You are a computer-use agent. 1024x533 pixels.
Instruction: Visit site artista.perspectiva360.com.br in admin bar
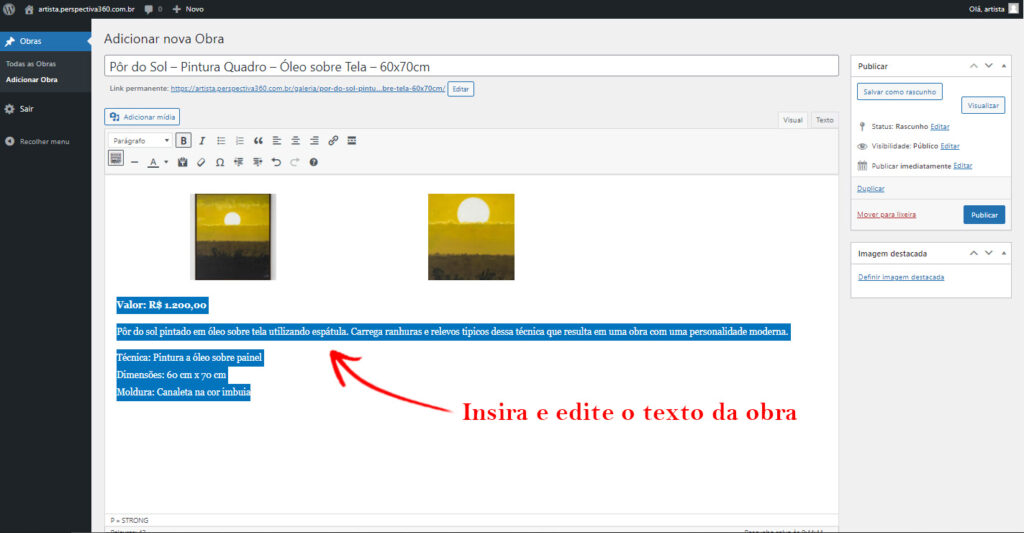80,9
